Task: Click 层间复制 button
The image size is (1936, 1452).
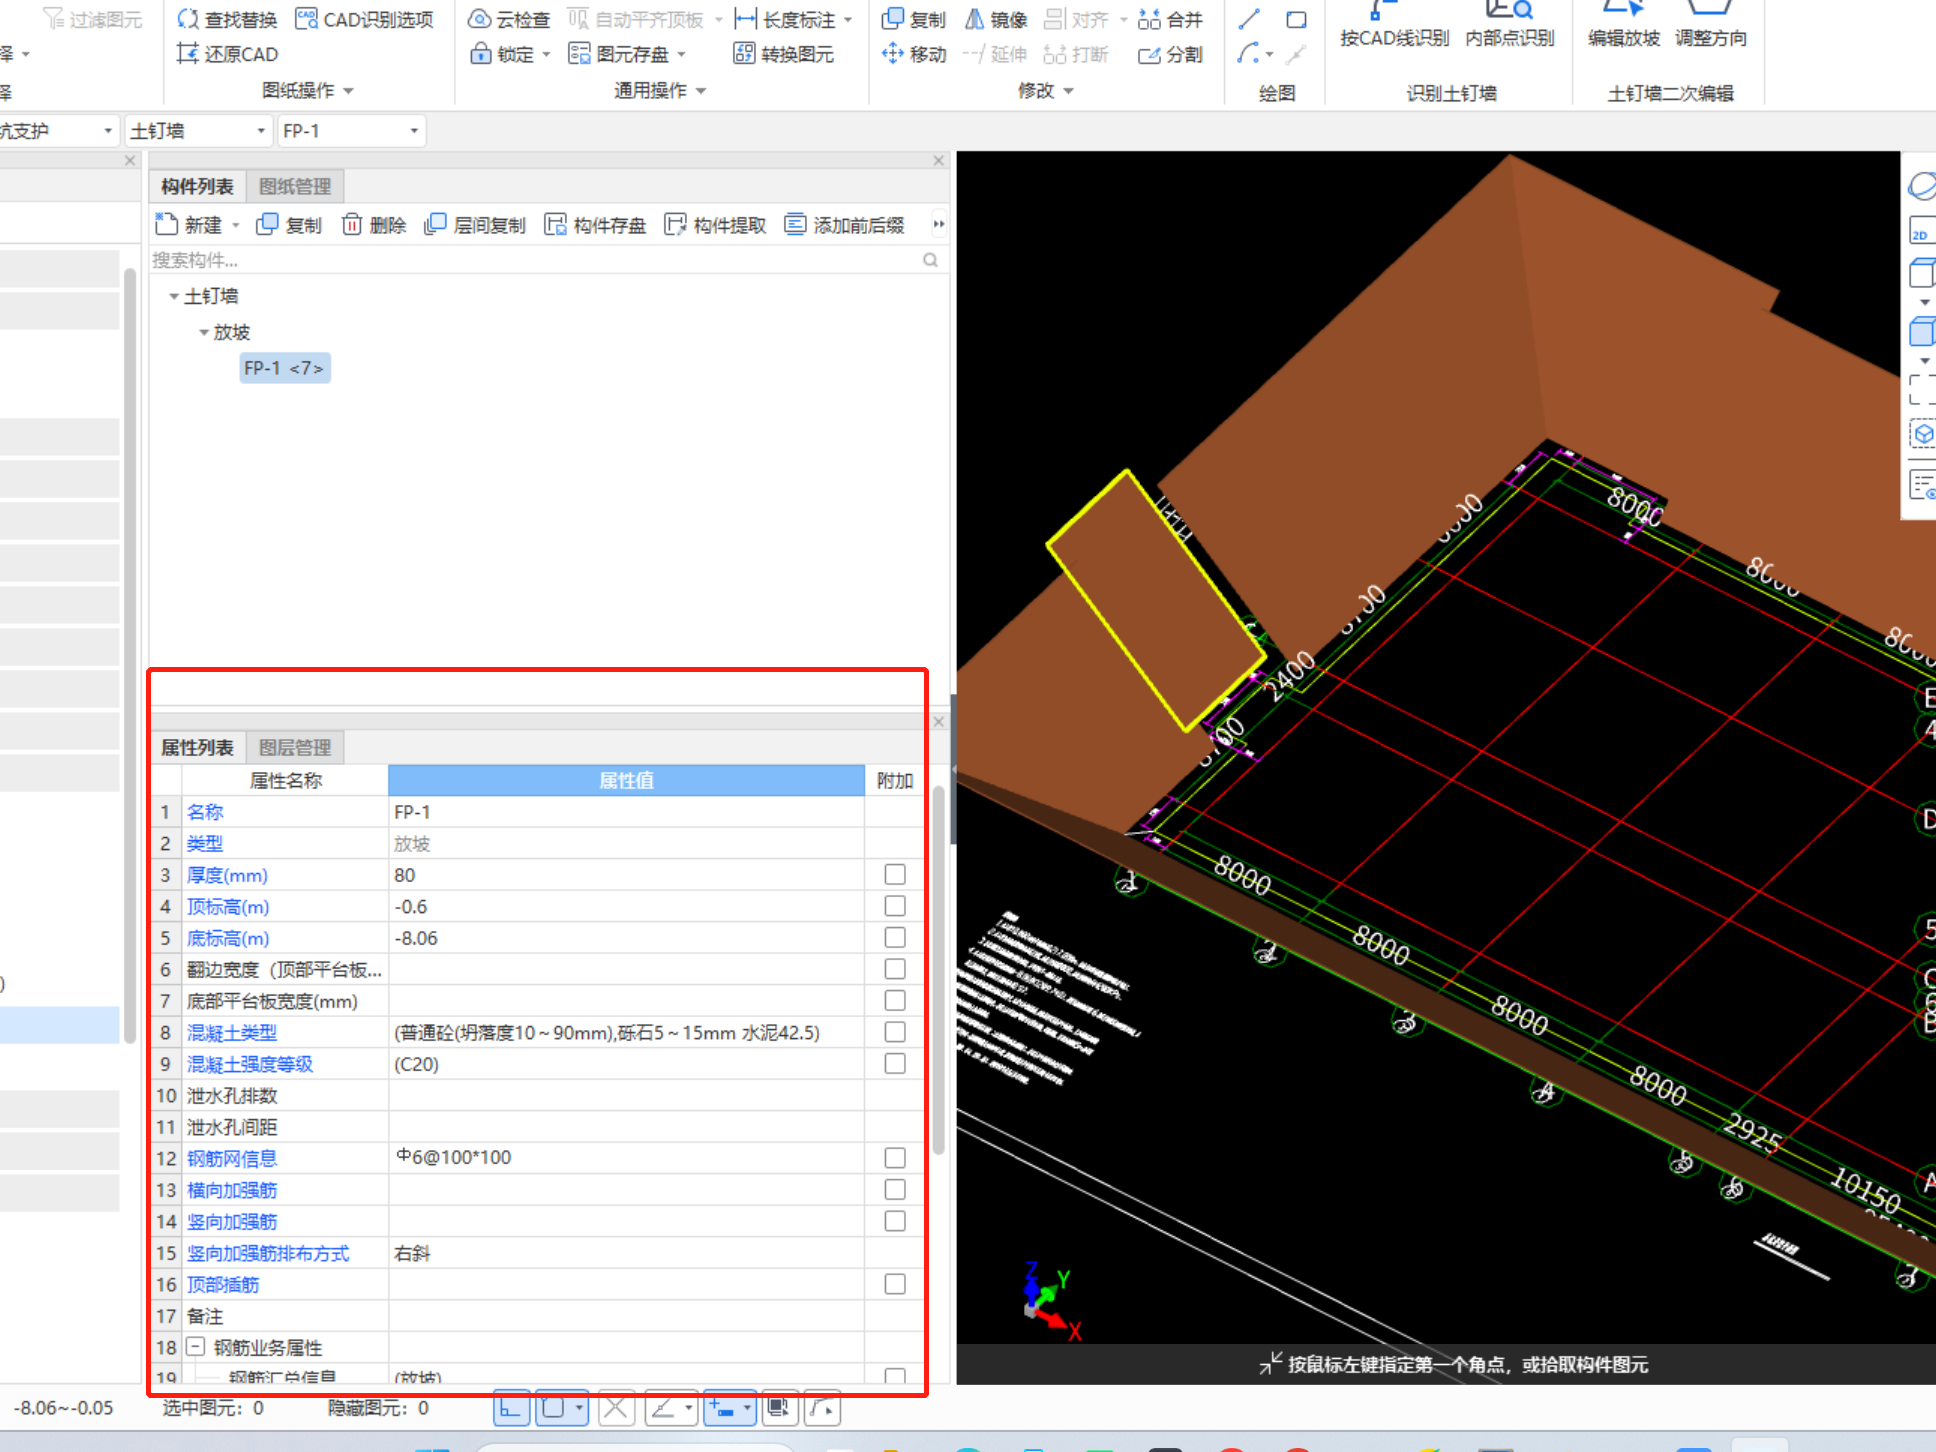Action: [x=475, y=225]
